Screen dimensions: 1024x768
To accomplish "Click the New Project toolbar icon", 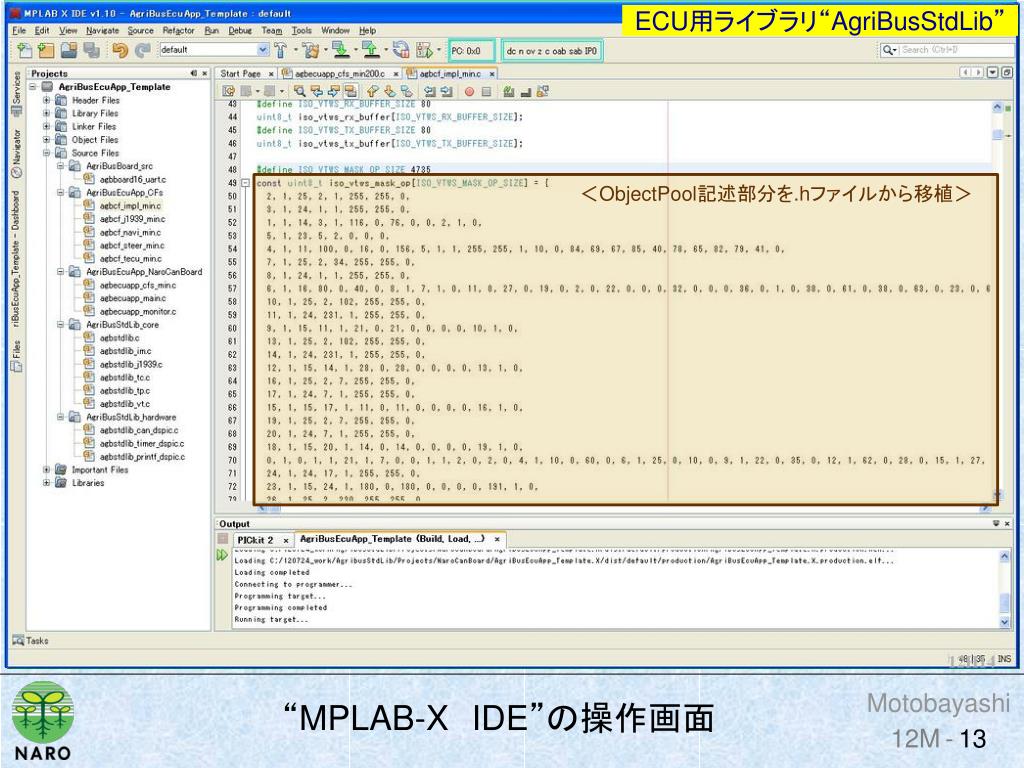I will click(x=46, y=50).
